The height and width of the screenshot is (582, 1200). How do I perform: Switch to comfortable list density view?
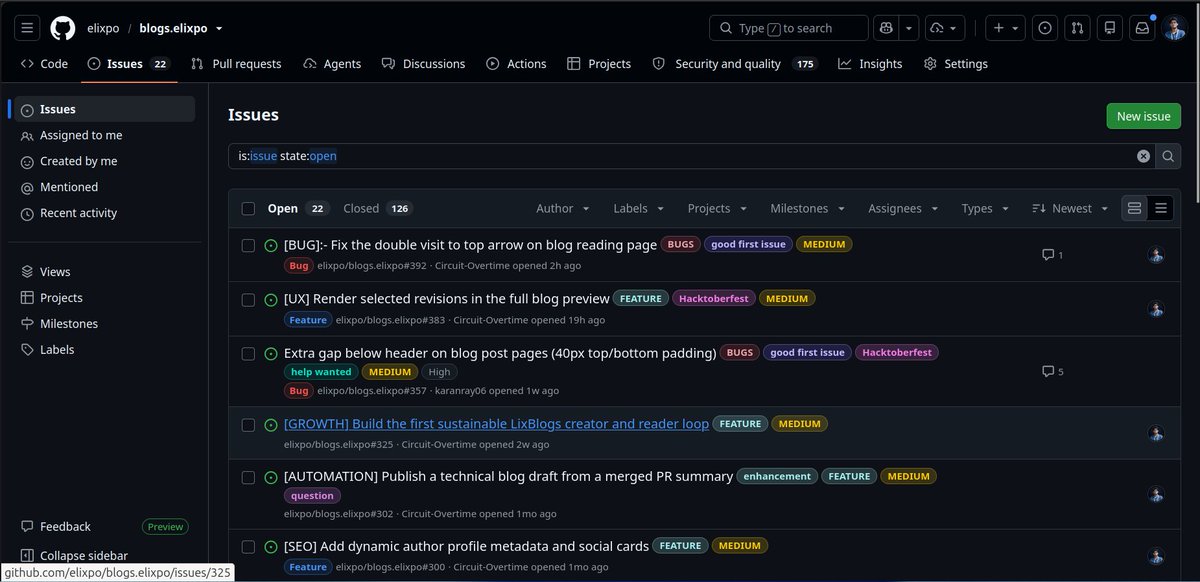[1134, 208]
